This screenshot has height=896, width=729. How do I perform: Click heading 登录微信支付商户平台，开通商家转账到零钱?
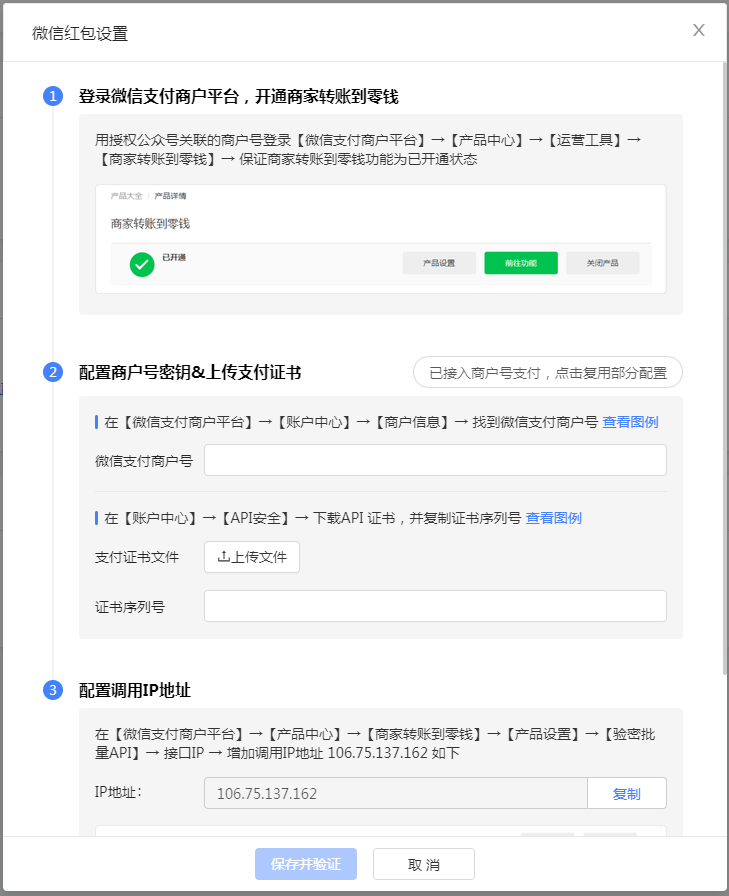click(x=238, y=97)
